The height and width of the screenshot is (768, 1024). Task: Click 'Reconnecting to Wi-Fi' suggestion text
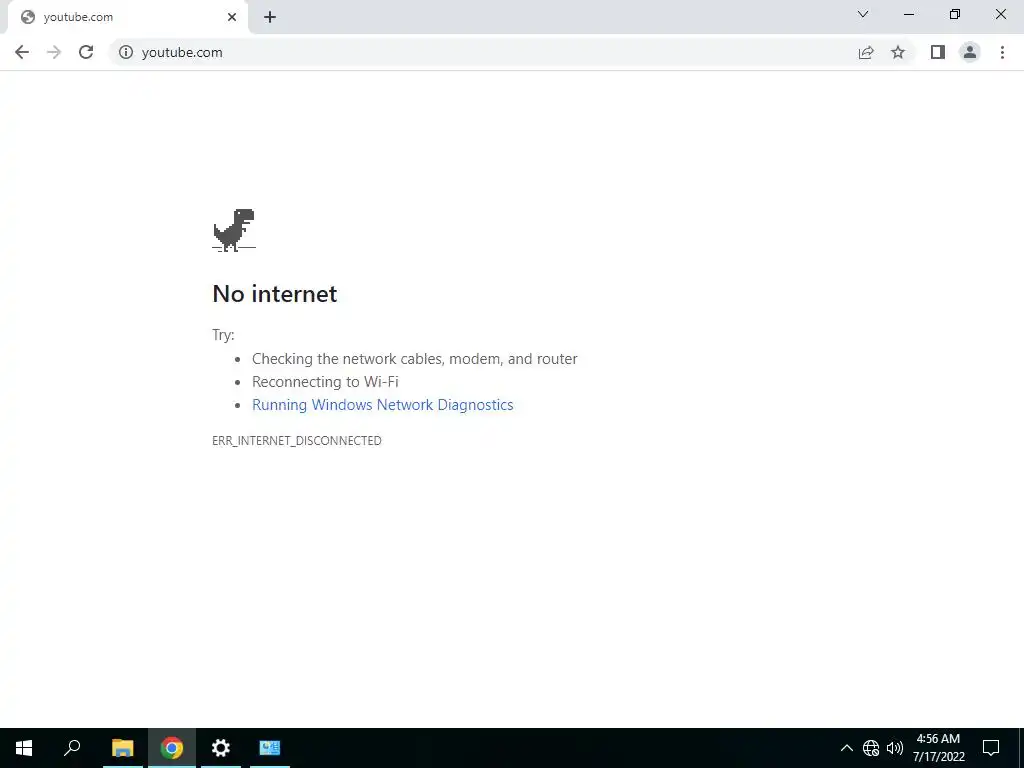pyautogui.click(x=325, y=382)
